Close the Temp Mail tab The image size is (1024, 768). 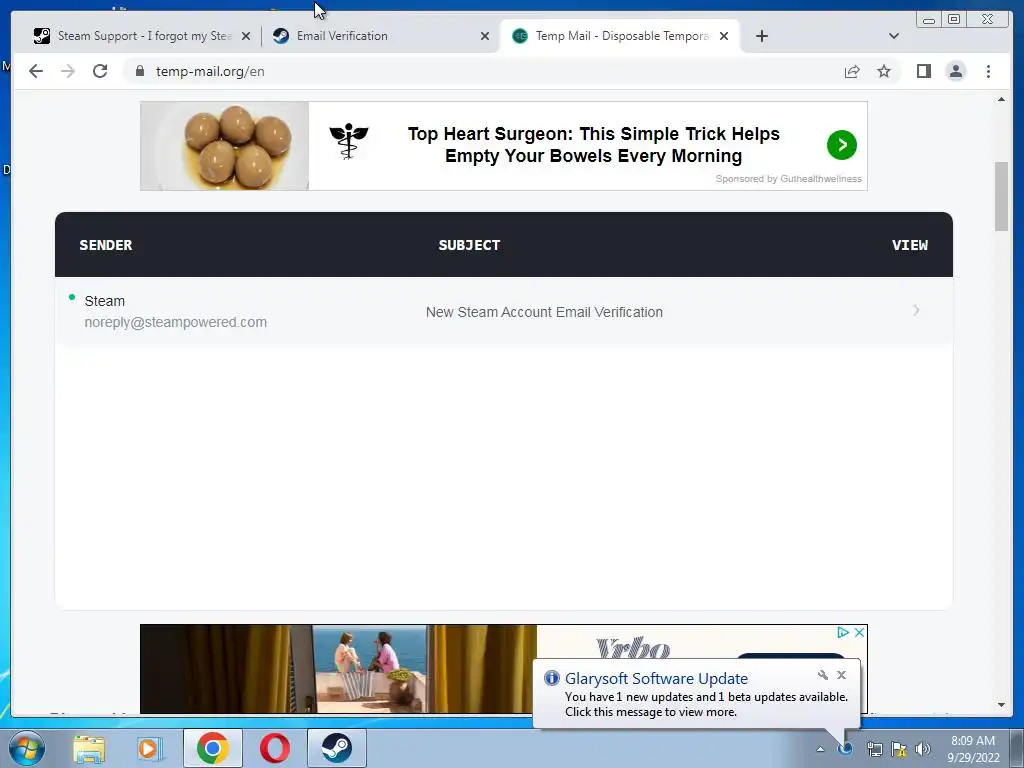click(x=724, y=37)
